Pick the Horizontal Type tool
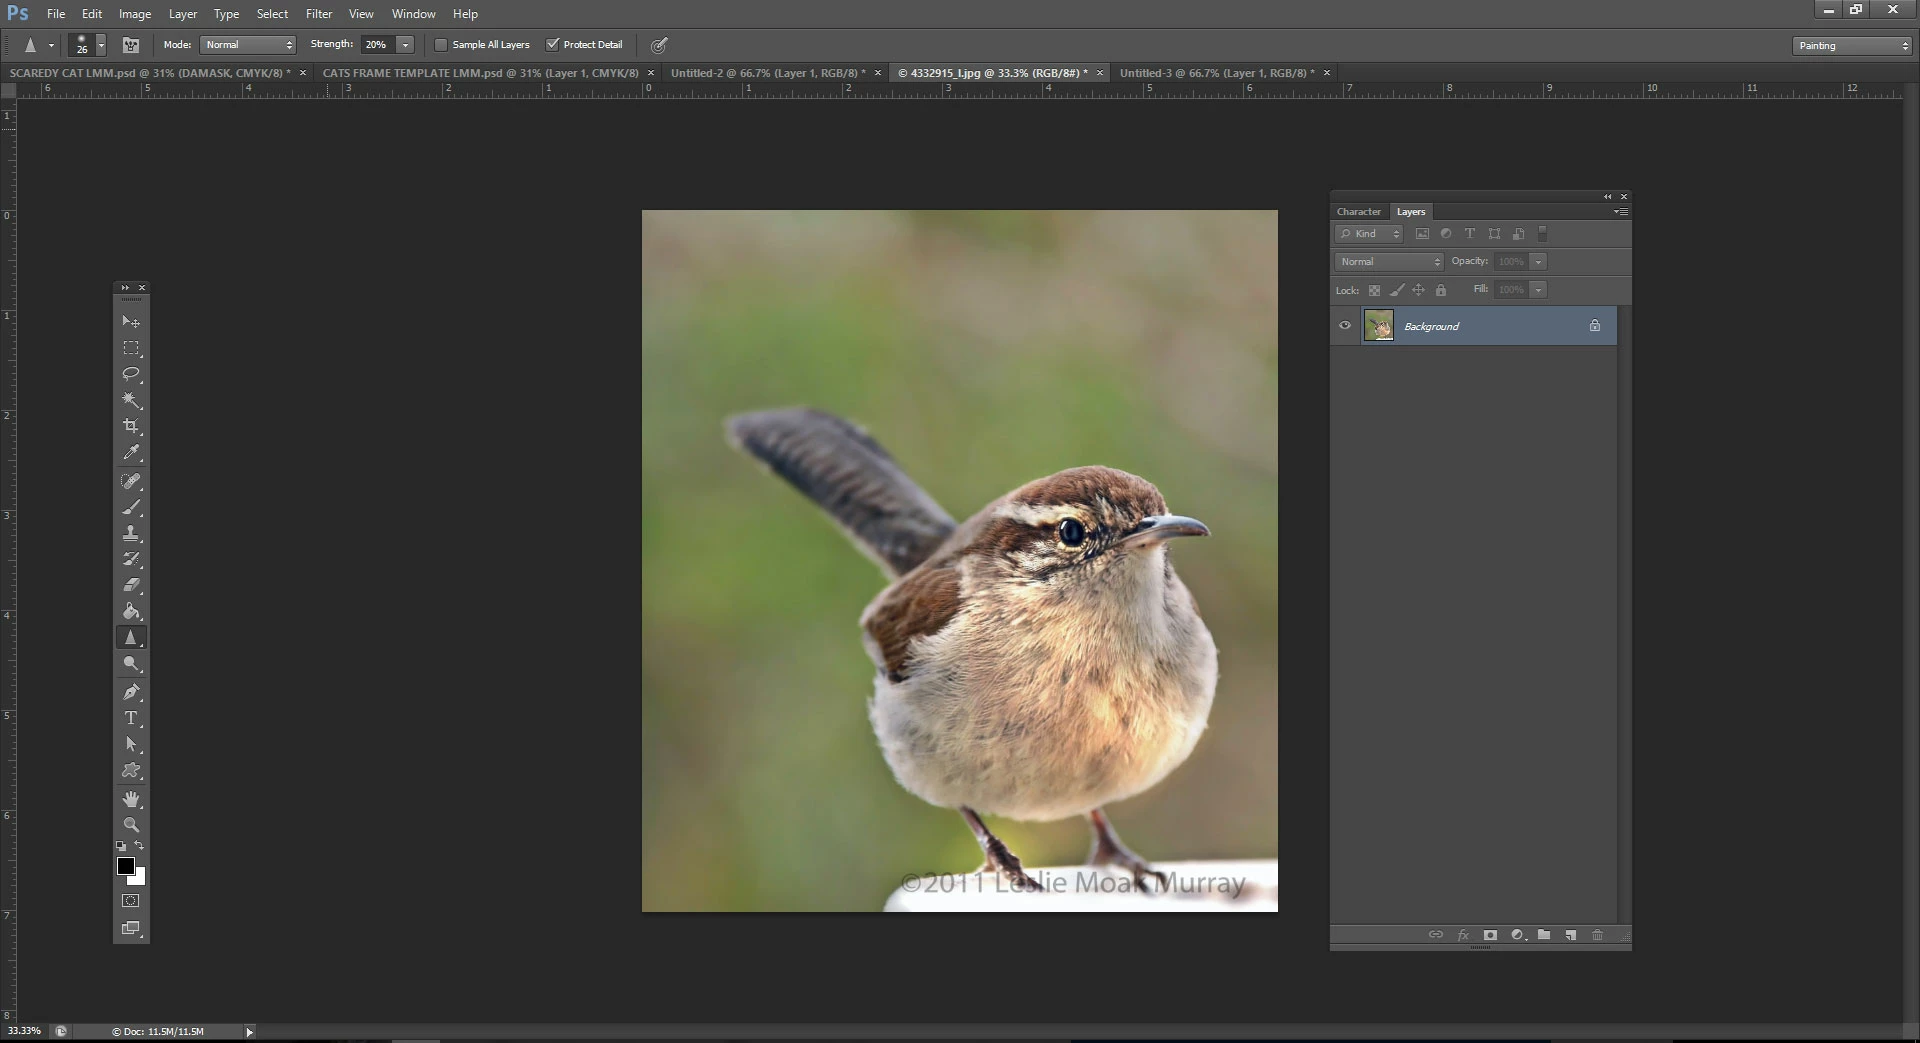The width and height of the screenshot is (1920, 1043). [131, 718]
